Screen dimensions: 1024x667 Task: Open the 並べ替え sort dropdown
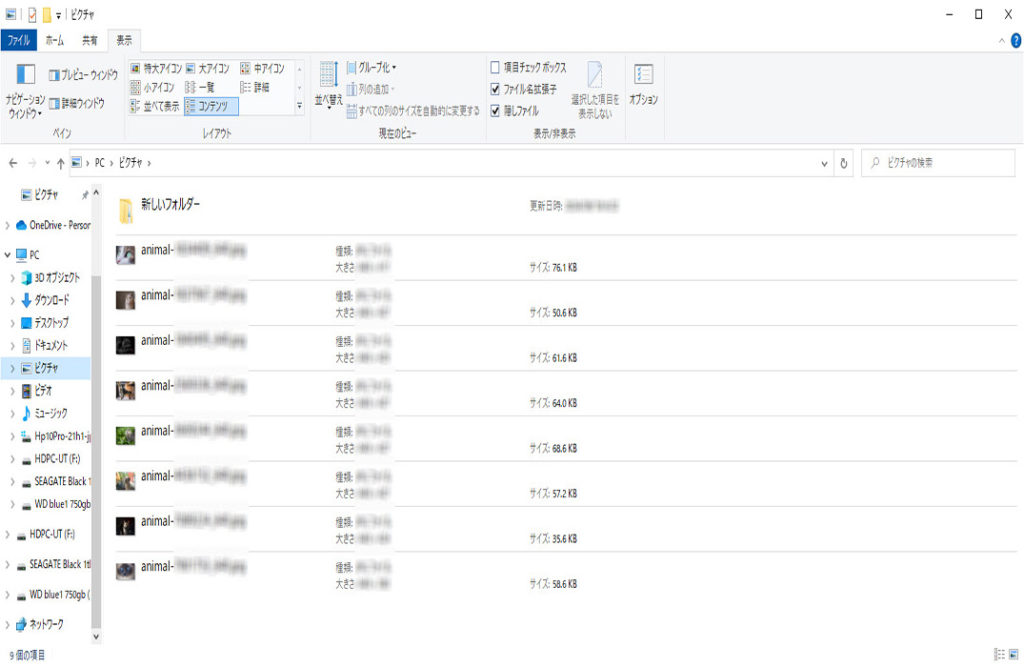pos(328,84)
